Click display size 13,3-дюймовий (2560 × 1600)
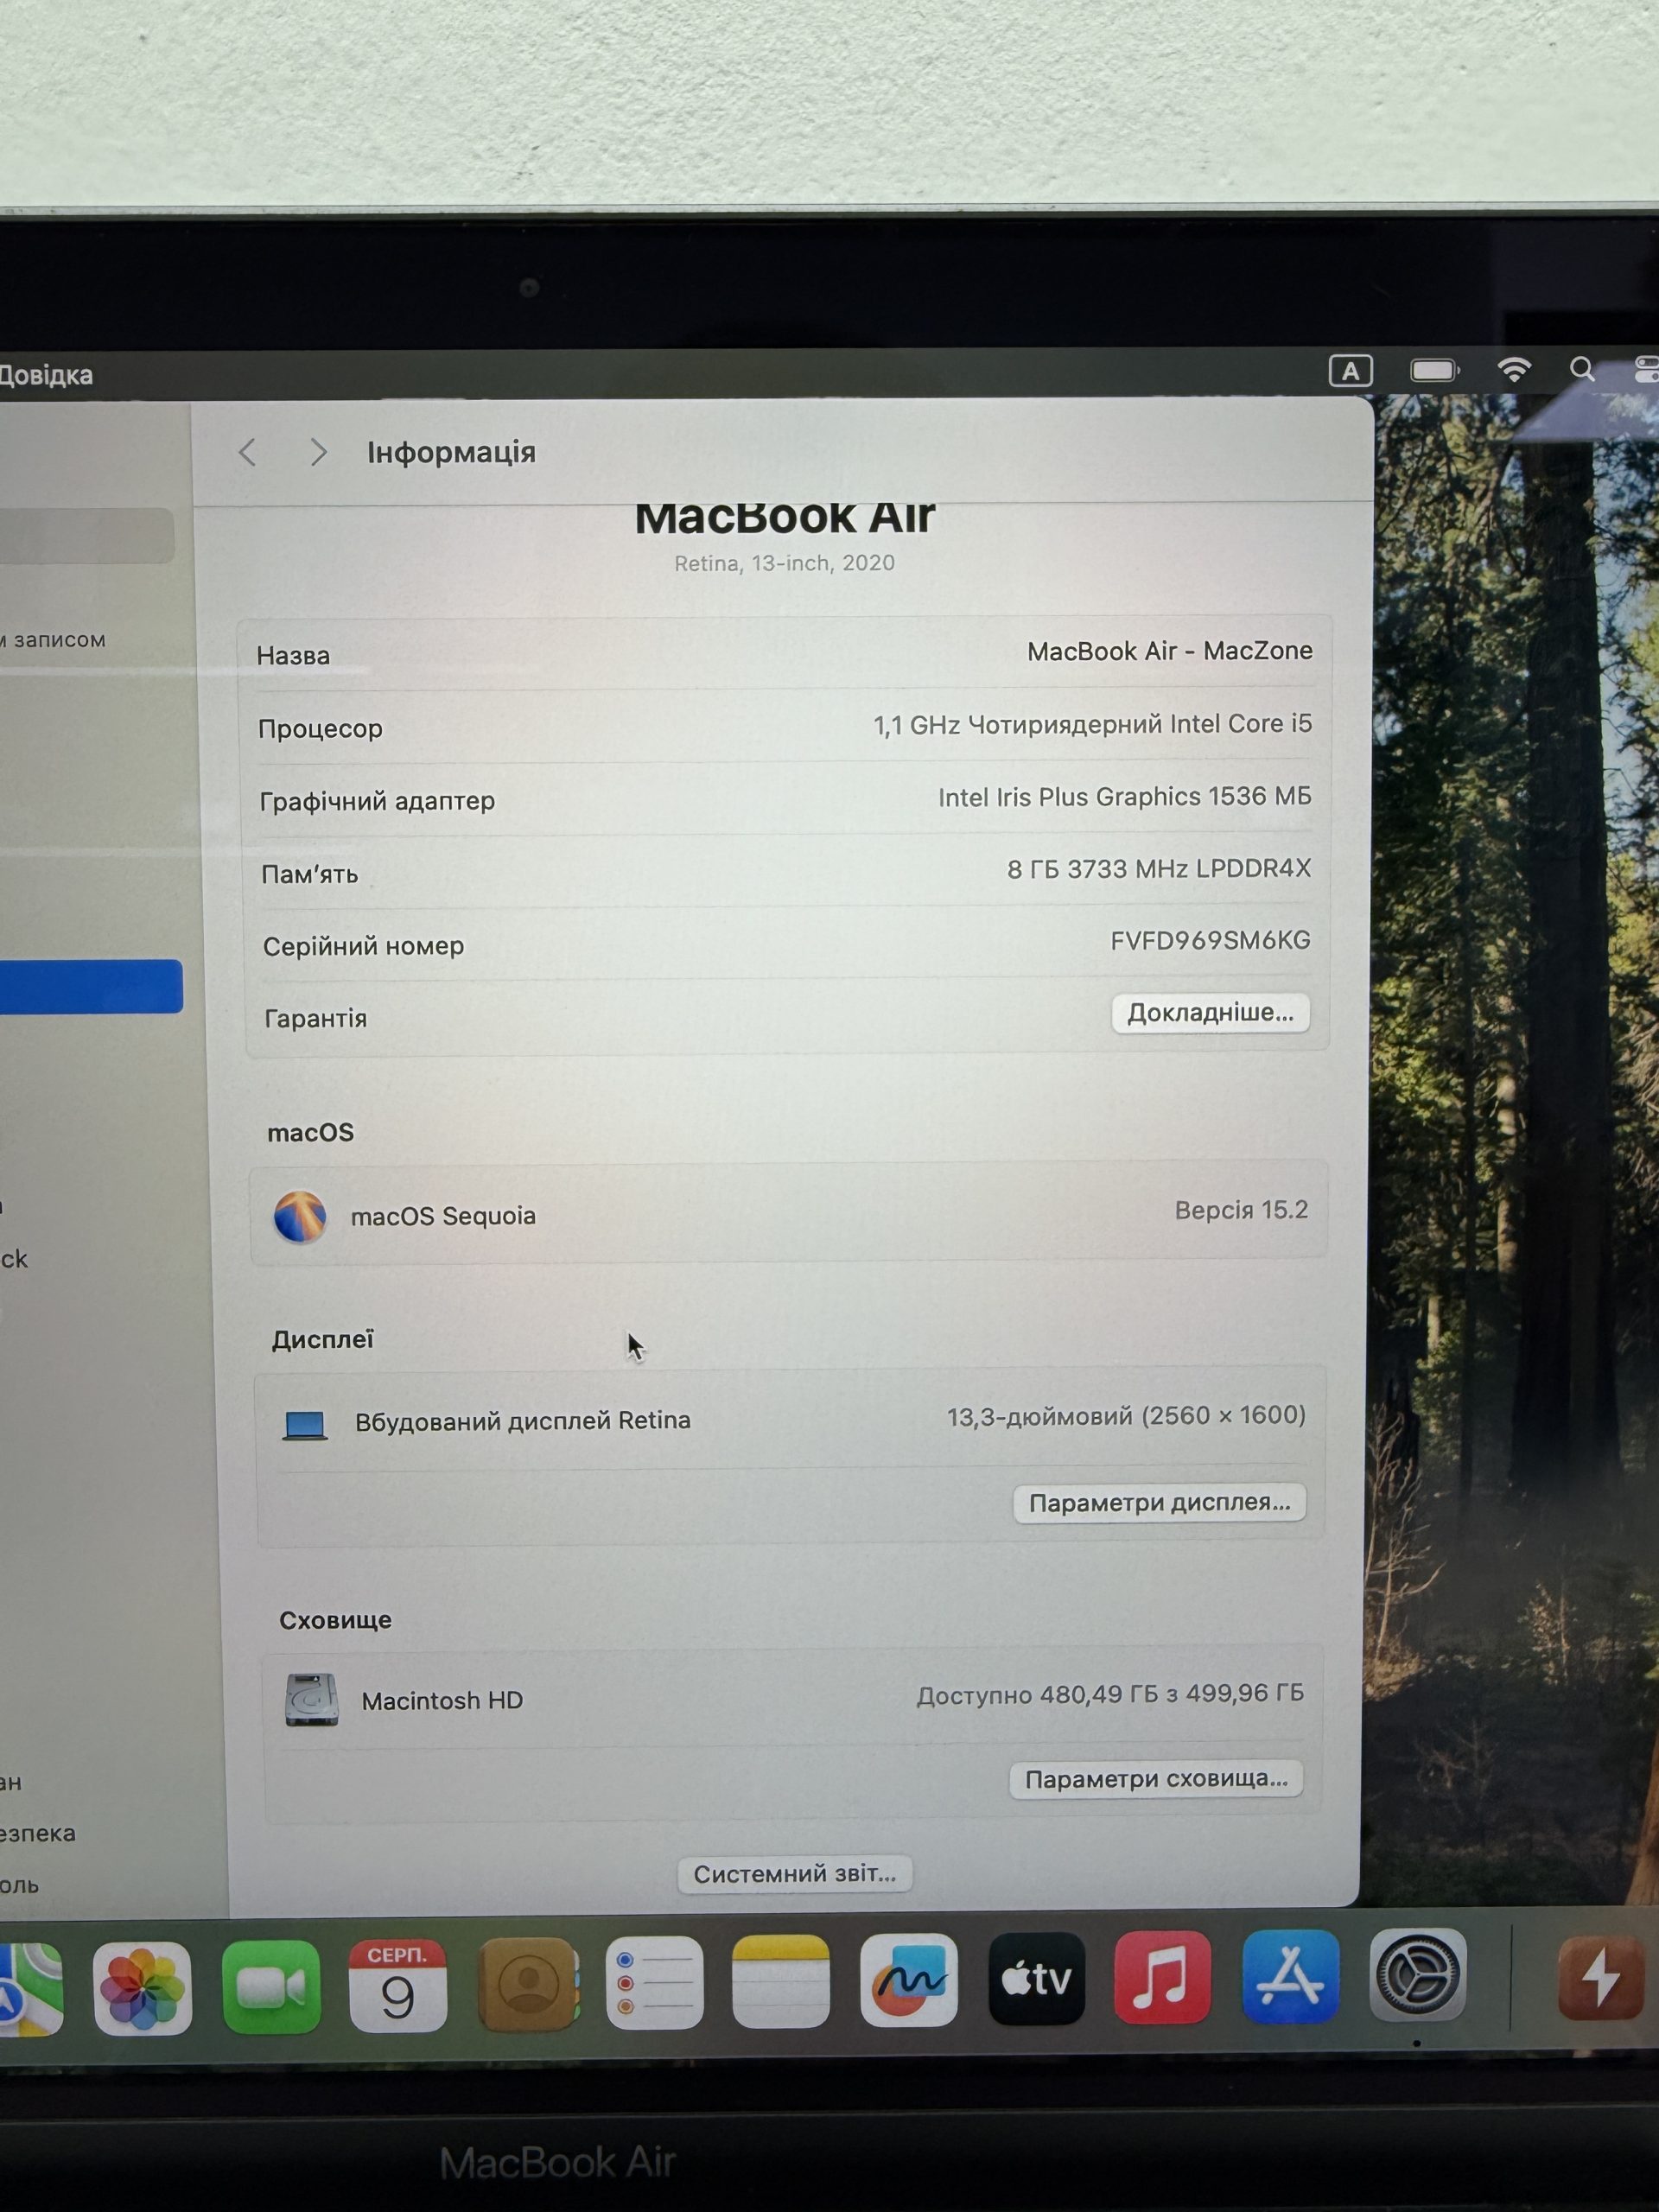This screenshot has width=1659, height=2212. pos(1126,1416)
